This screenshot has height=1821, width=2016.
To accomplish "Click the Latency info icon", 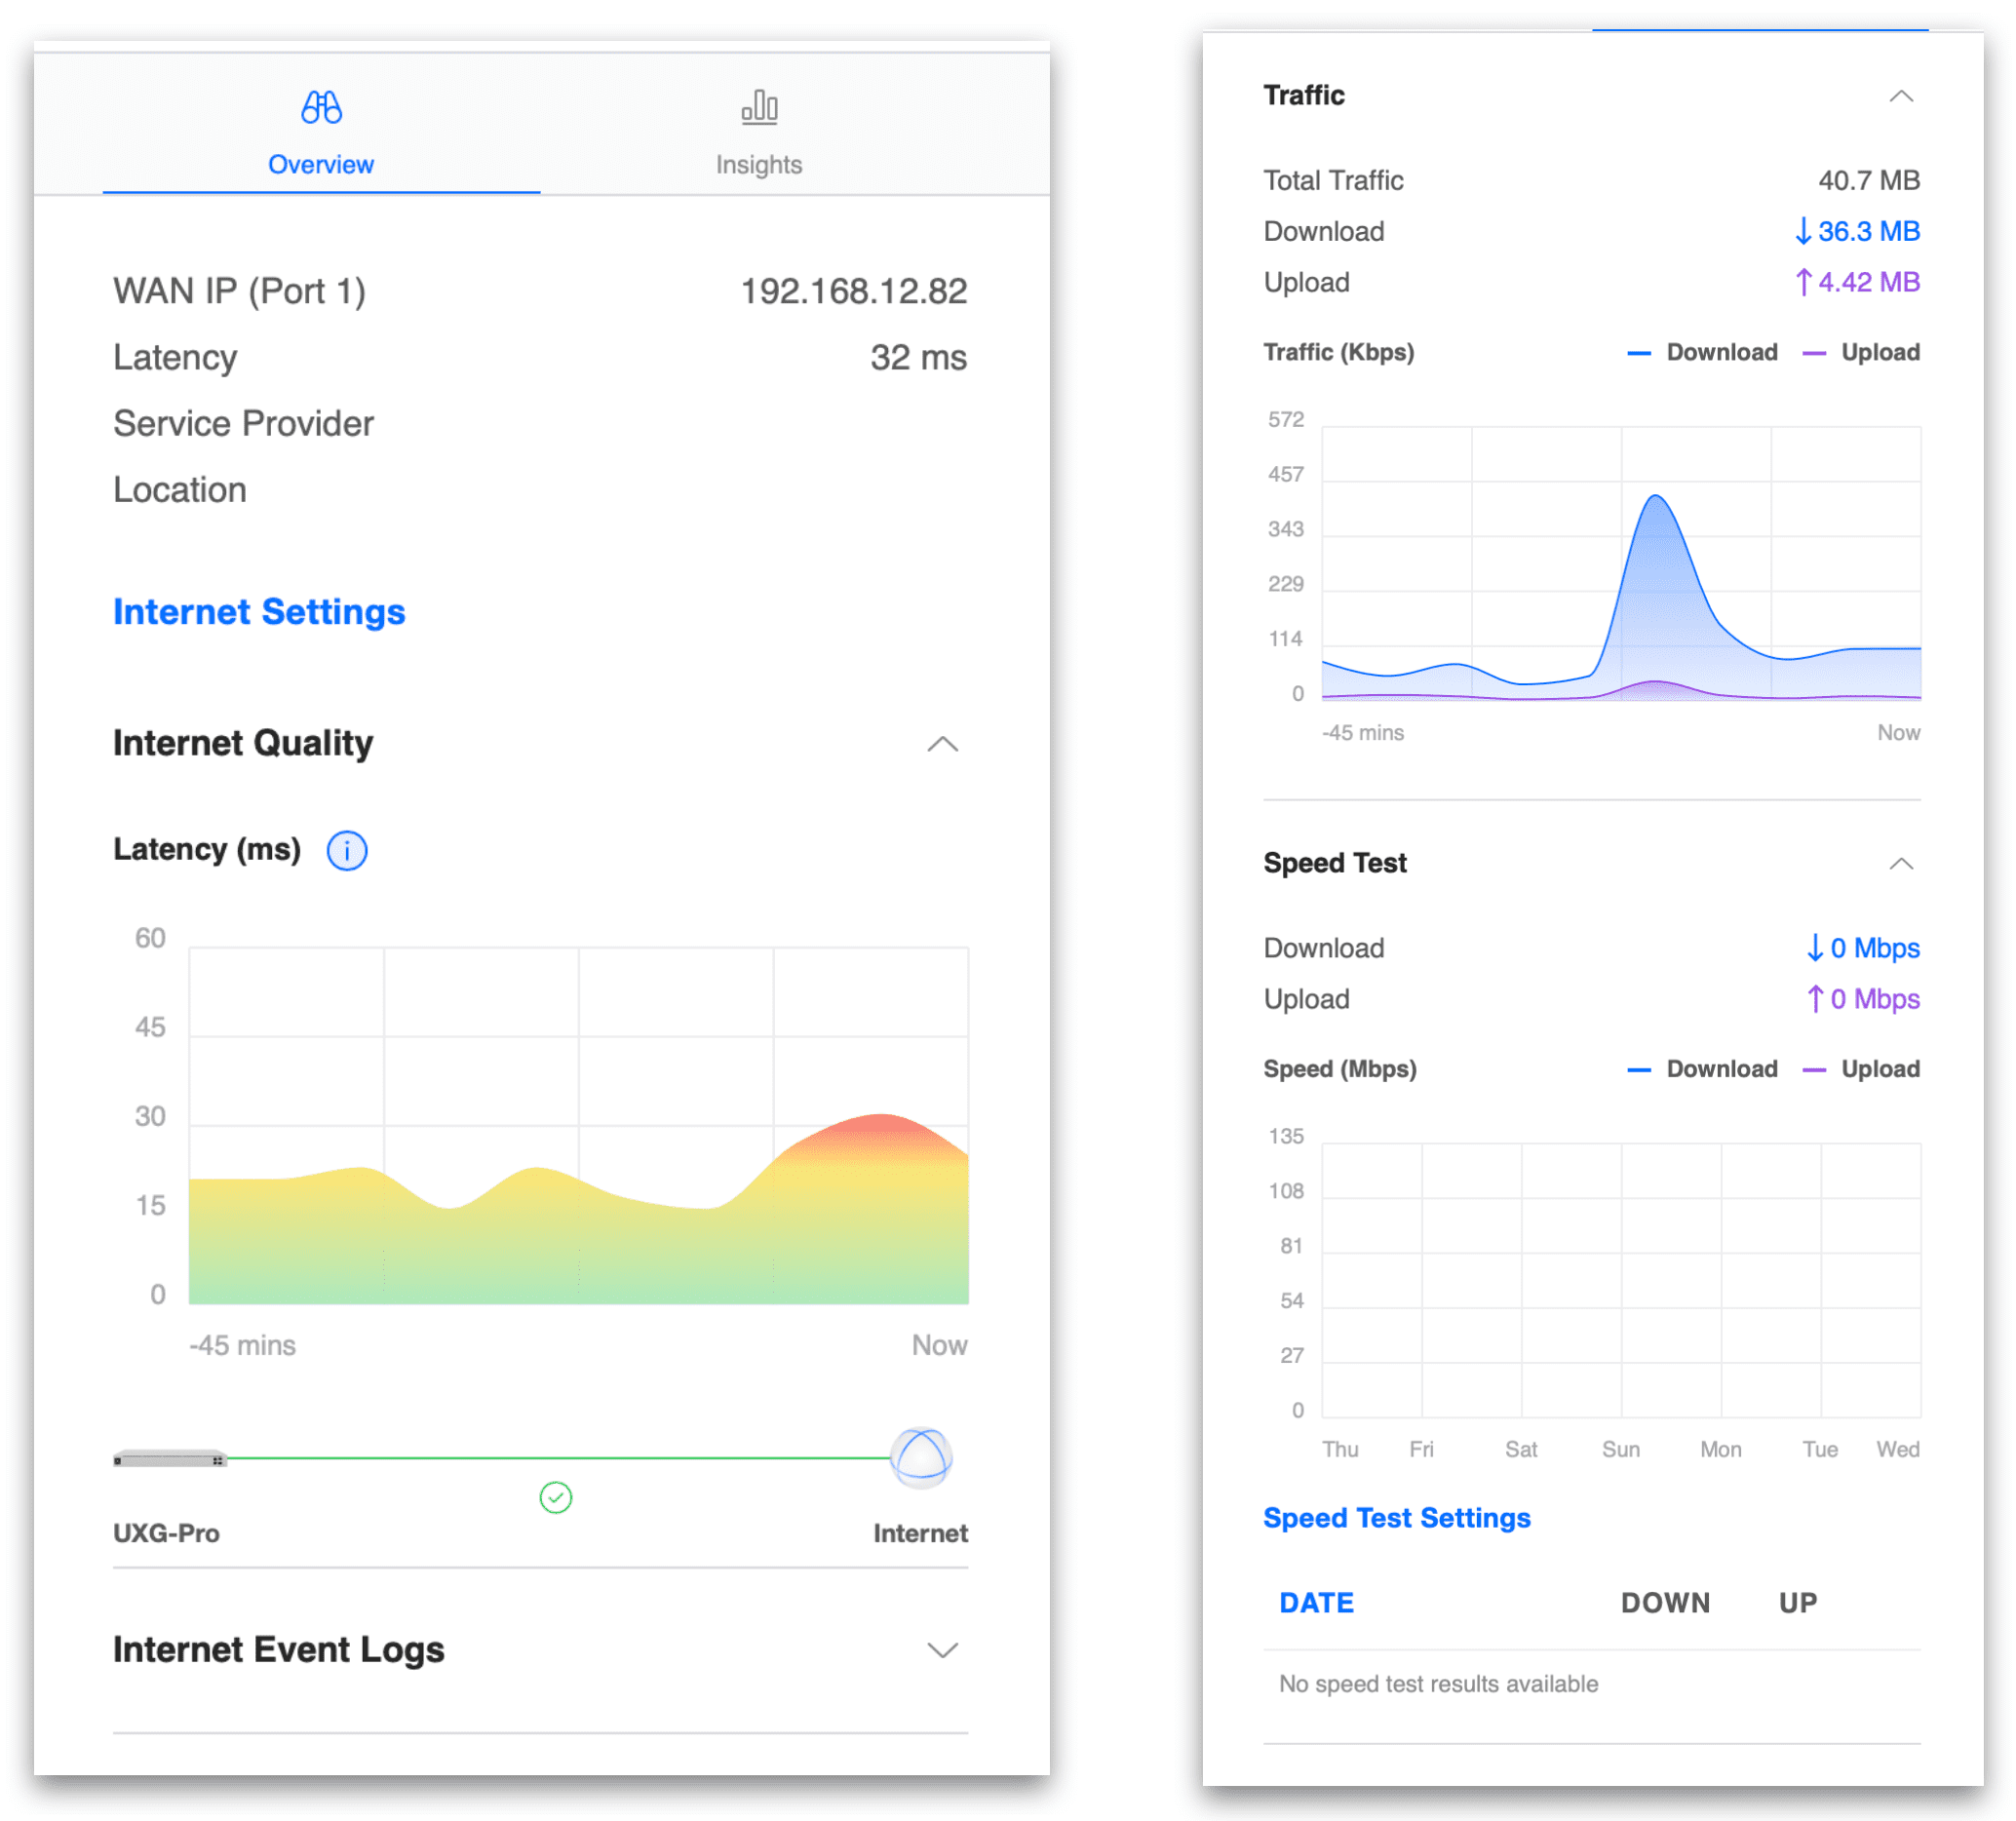I will (x=346, y=850).
